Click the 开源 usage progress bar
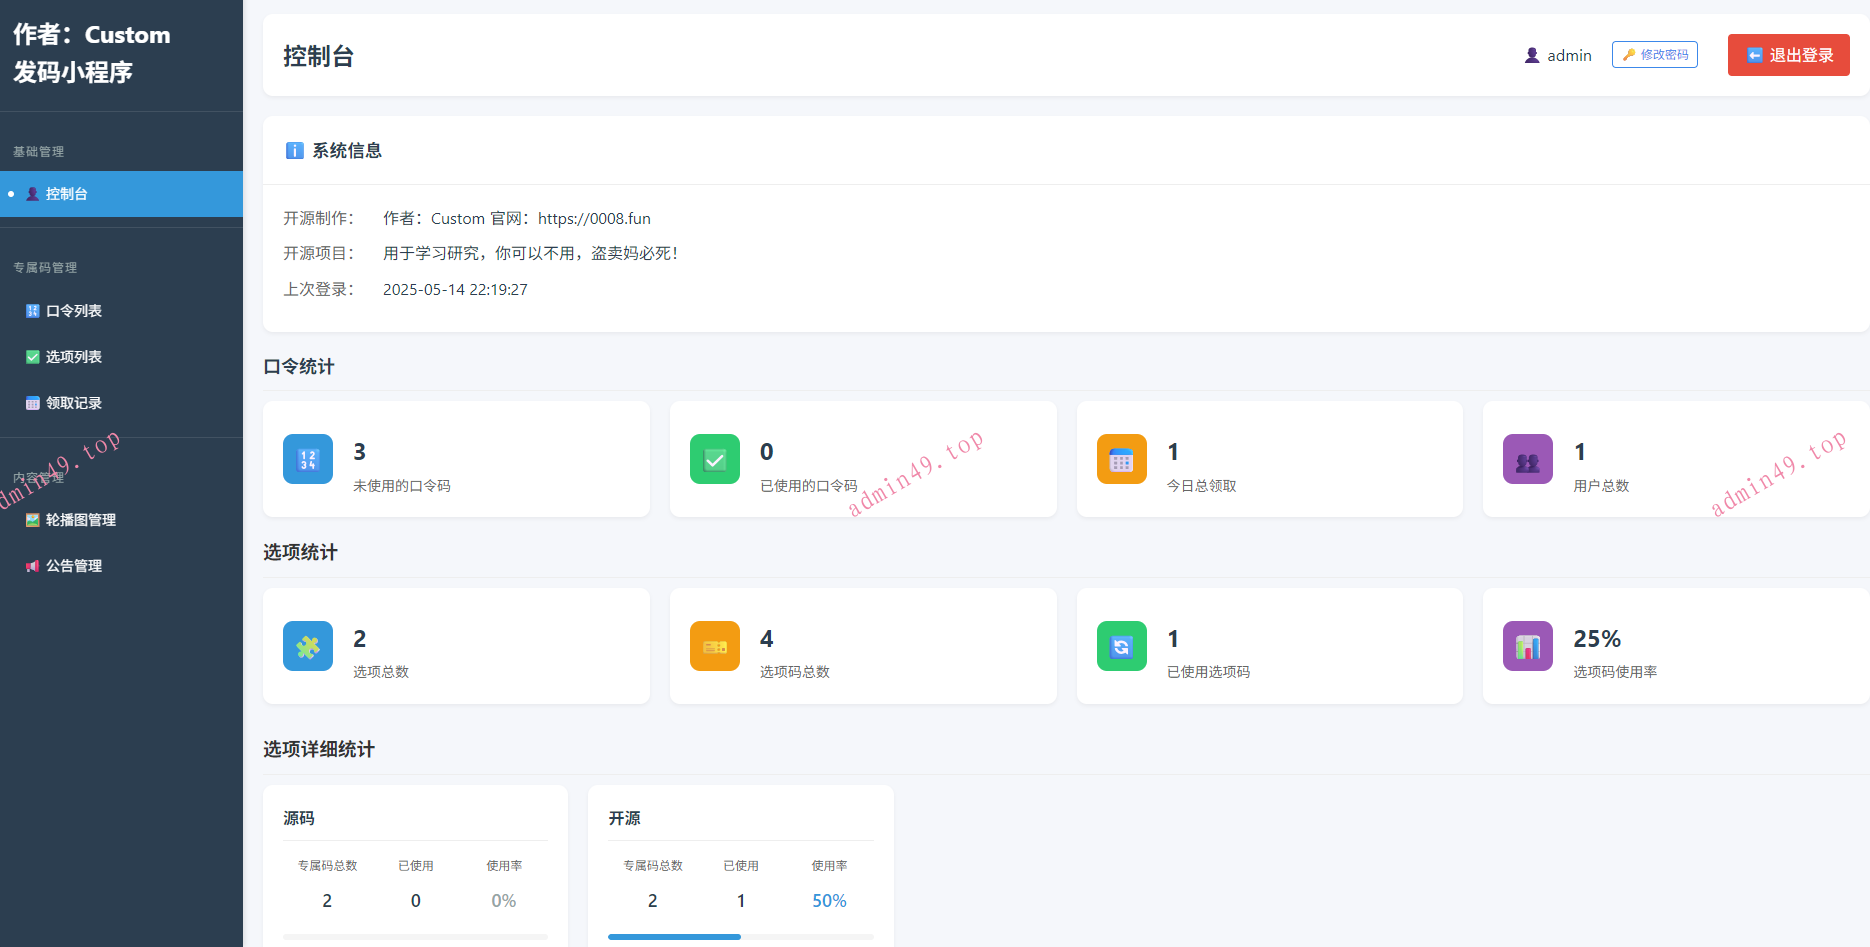 pyautogui.click(x=740, y=937)
